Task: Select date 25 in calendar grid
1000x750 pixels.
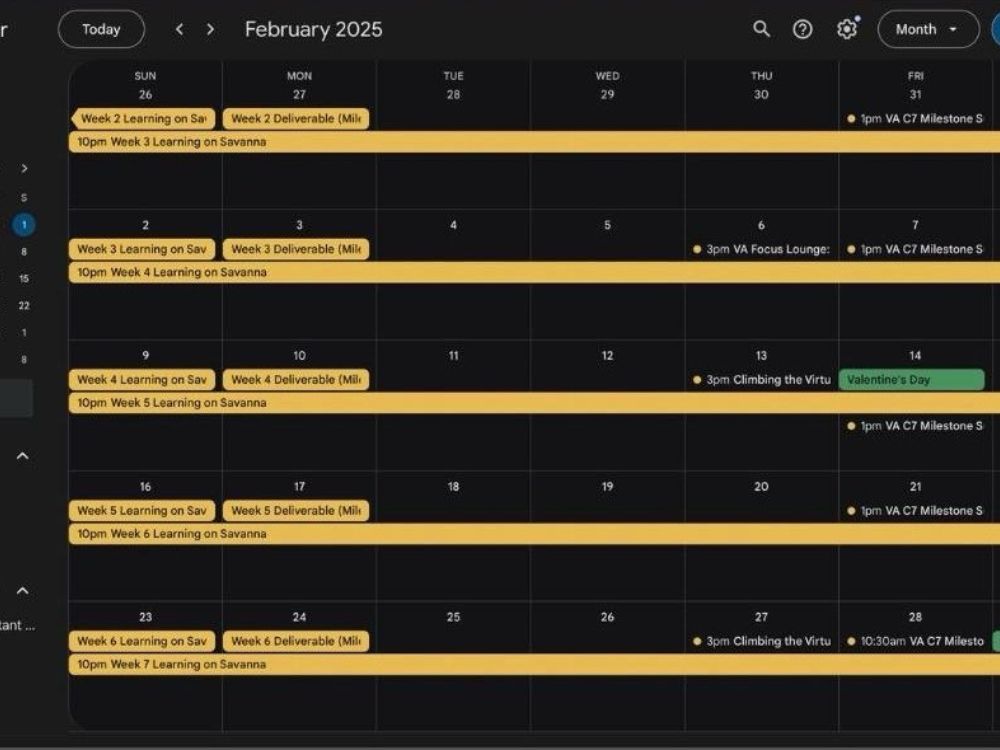Action: point(453,617)
